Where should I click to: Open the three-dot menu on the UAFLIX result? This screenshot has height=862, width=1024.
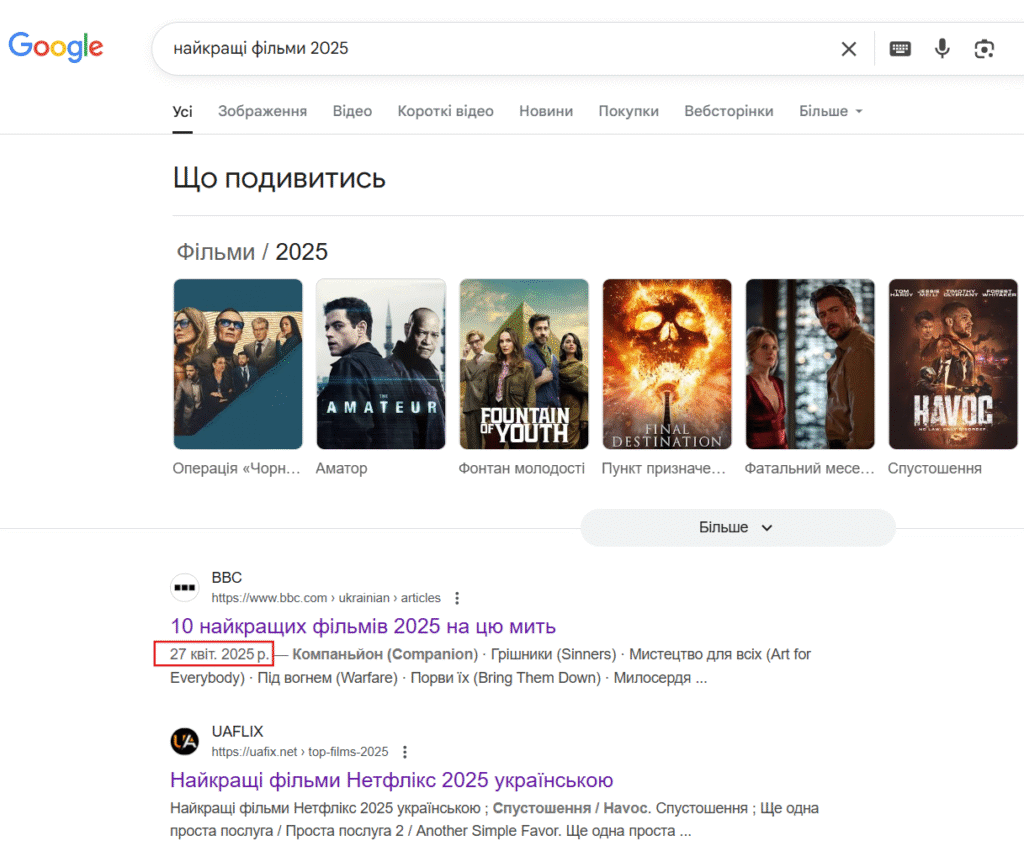coord(405,751)
